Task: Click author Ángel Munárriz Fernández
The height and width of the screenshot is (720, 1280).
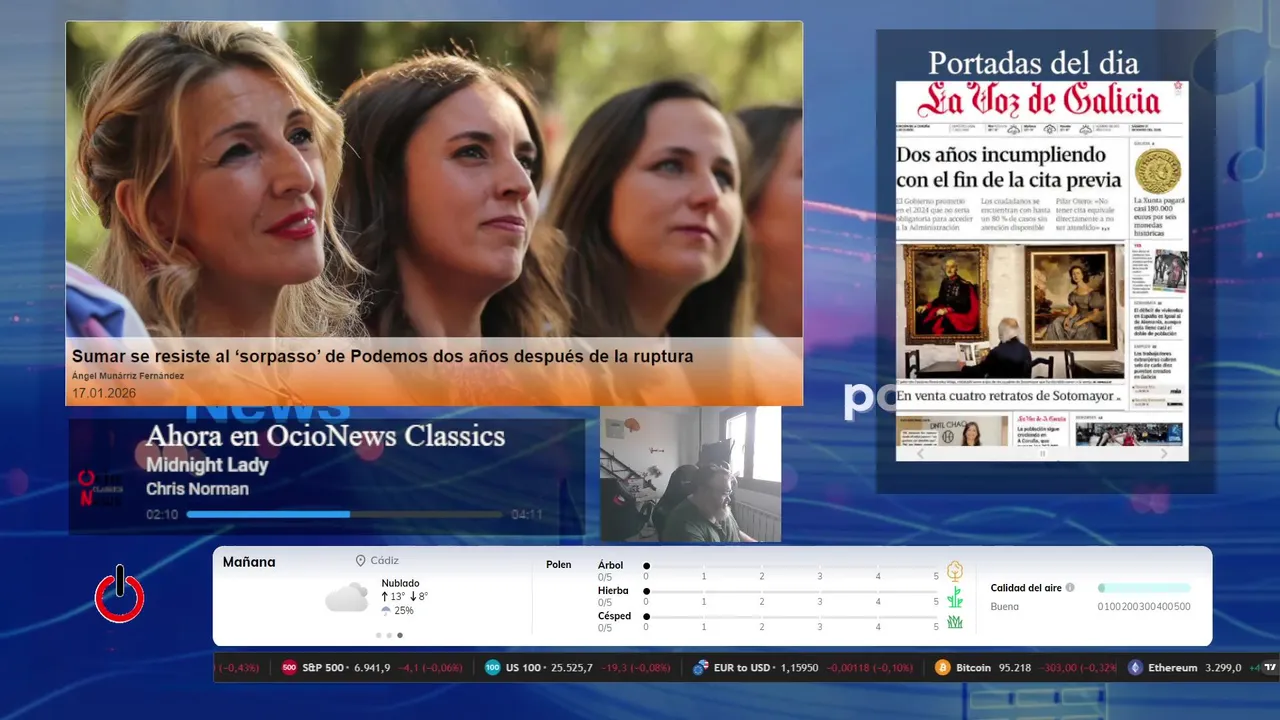Action: [x=128, y=376]
